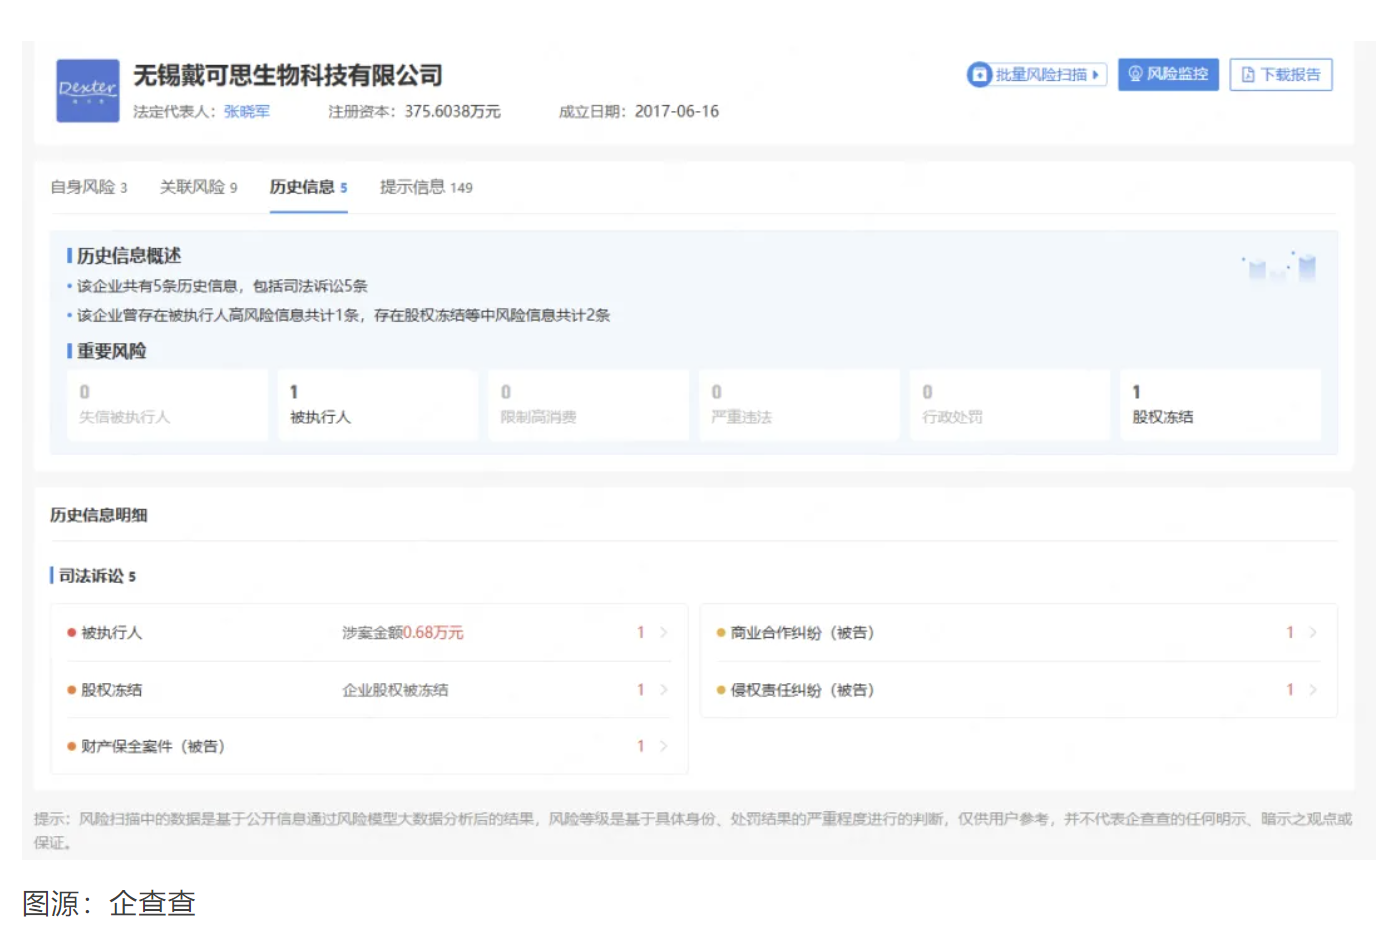The width and height of the screenshot is (1392, 938).
Task: Expand the 被执行人 litigation row chevron
Action: tap(663, 632)
